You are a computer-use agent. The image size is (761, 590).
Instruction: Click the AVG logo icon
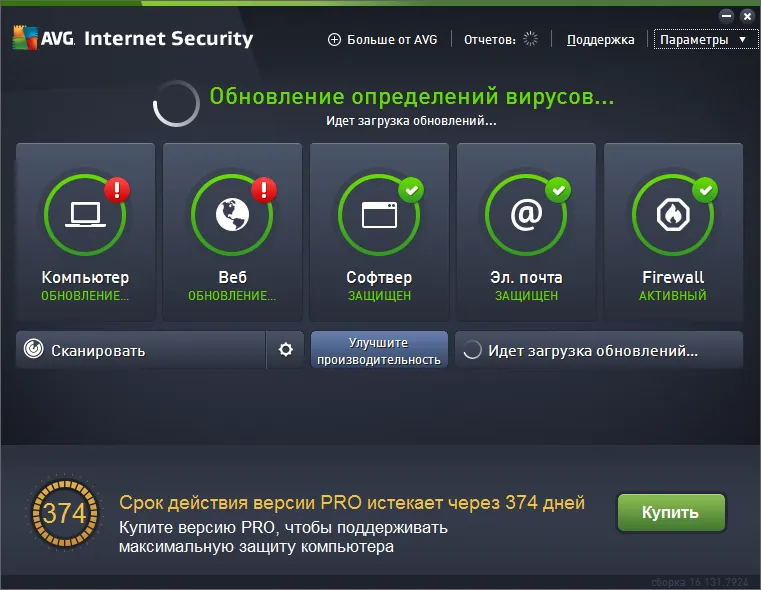25,38
